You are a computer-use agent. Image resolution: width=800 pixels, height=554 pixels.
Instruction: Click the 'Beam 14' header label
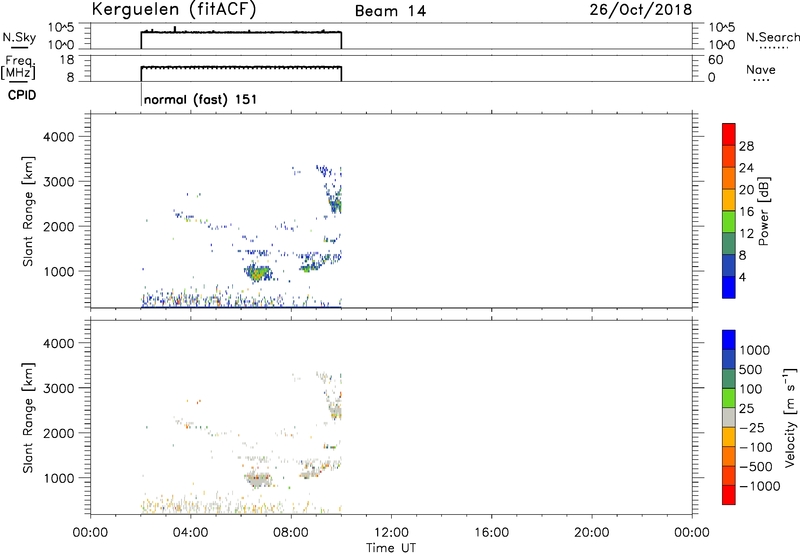click(390, 11)
